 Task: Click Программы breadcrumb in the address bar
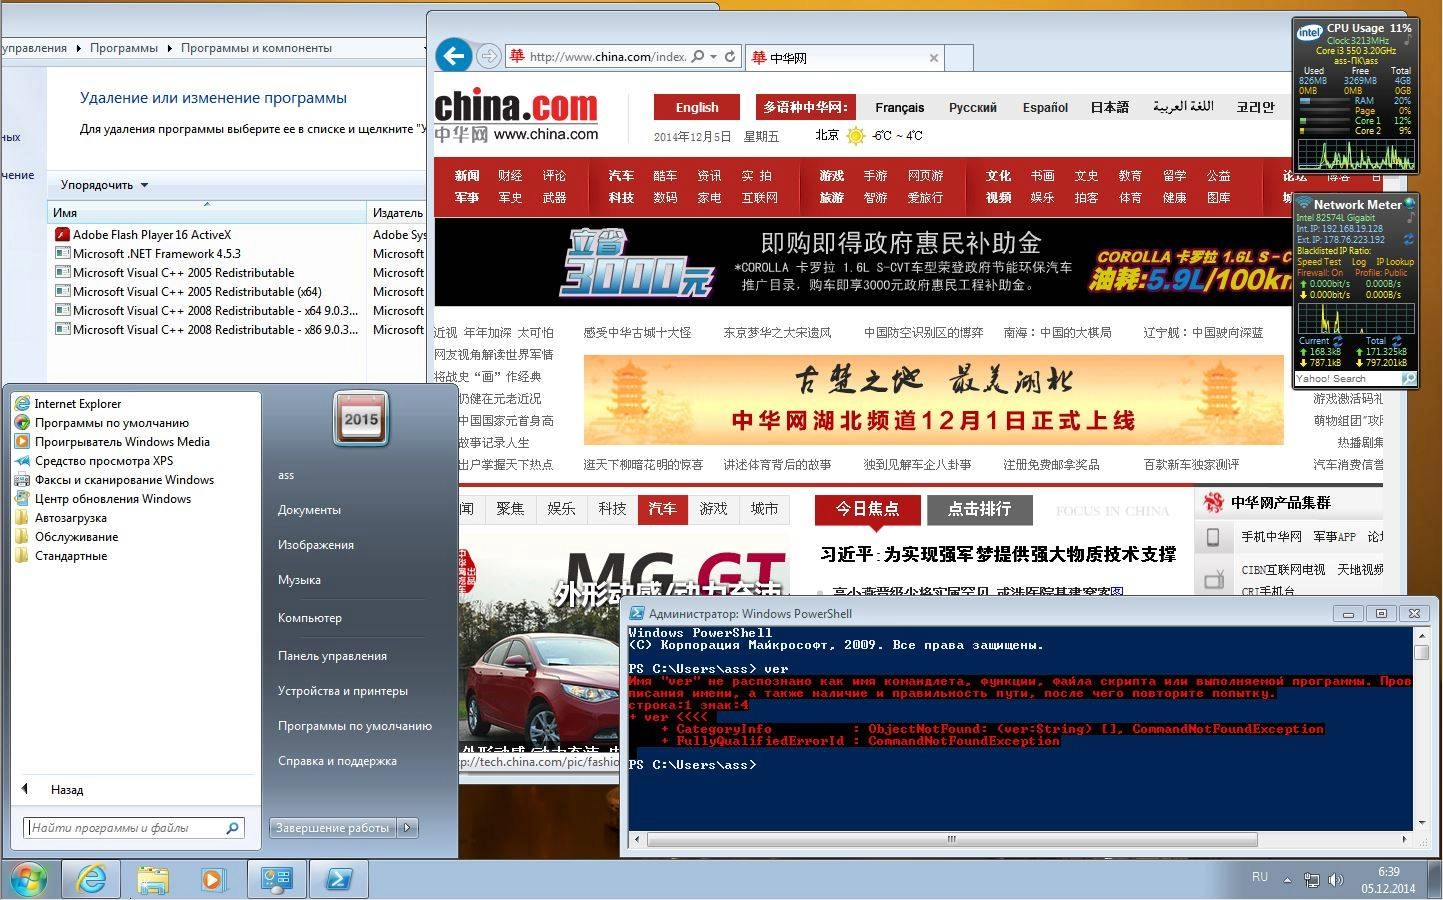pos(124,48)
